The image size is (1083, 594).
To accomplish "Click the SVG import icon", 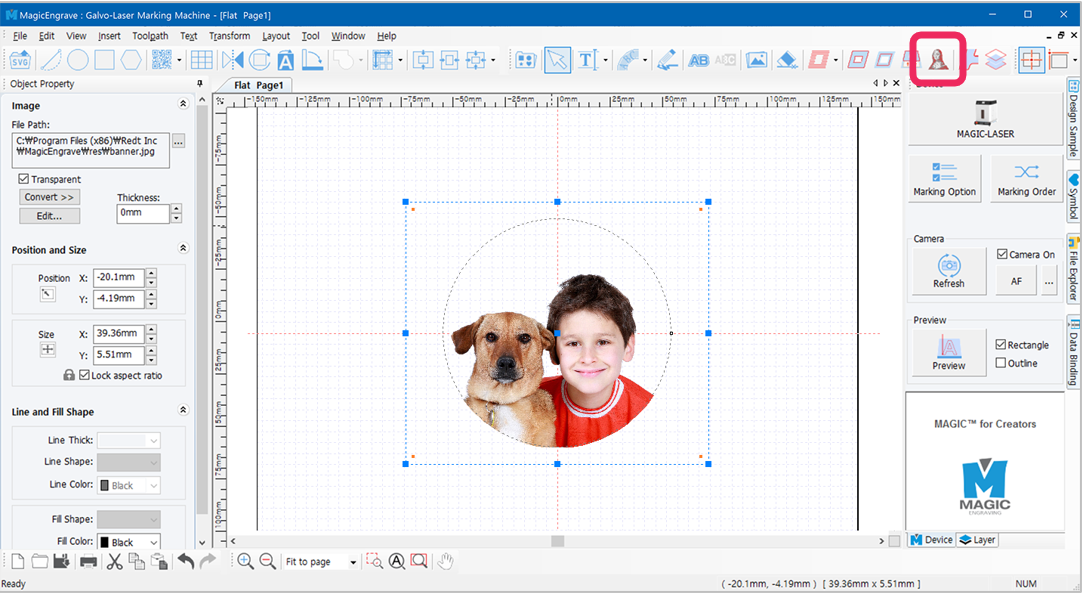I will tap(20, 61).
